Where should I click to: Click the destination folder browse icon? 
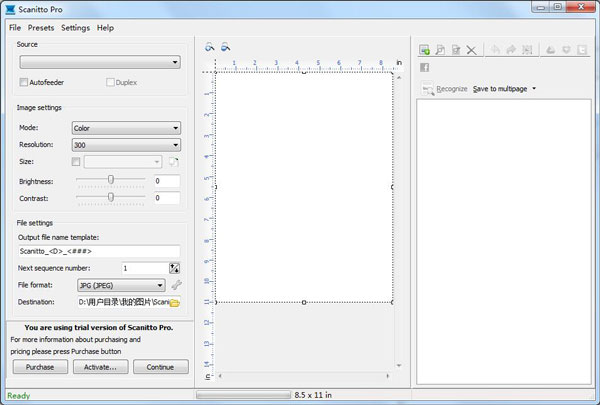(174, 303)
